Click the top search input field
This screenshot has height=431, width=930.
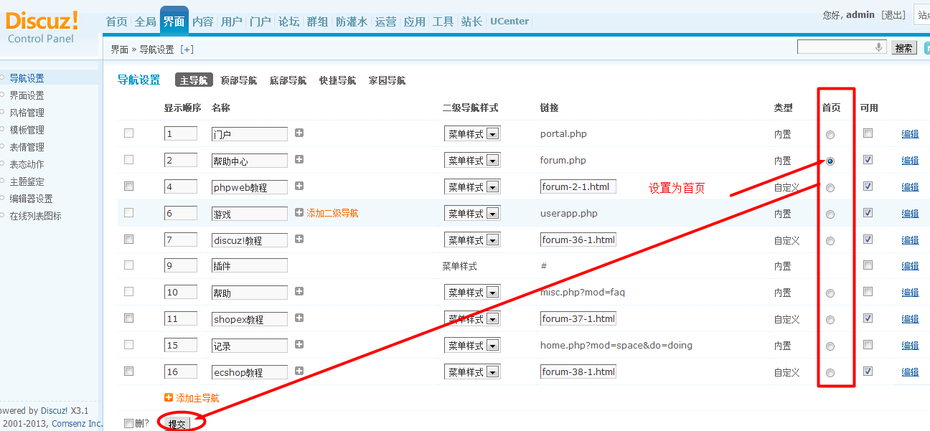coord(842,47)
